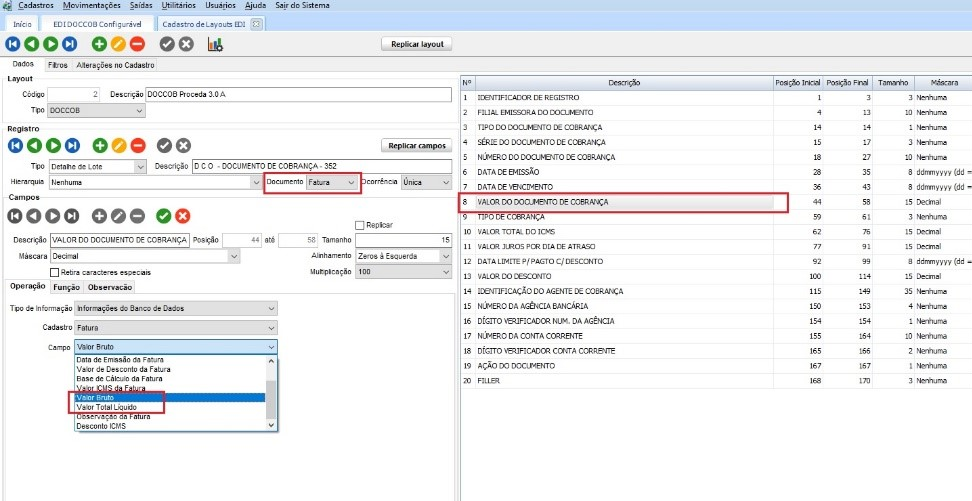Enable the Replicar checkbox
Image resolution: width=972 pixels, height=501 pixels.
(x=360, y=225)
